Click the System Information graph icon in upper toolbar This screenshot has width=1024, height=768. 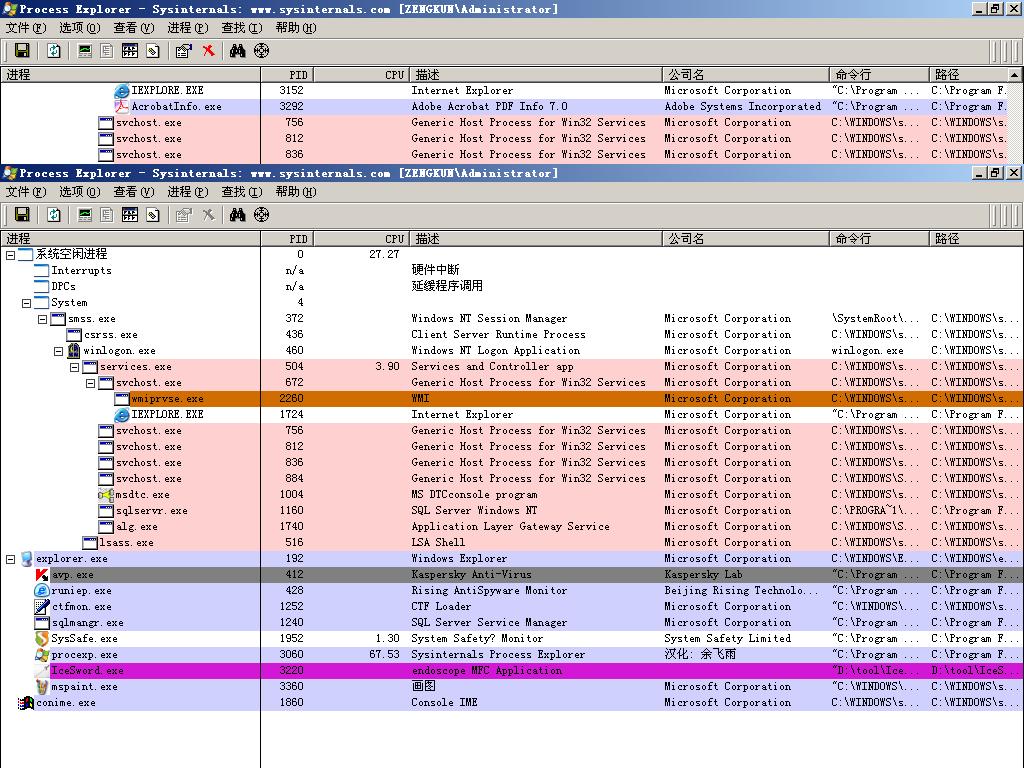coord(85,51)
